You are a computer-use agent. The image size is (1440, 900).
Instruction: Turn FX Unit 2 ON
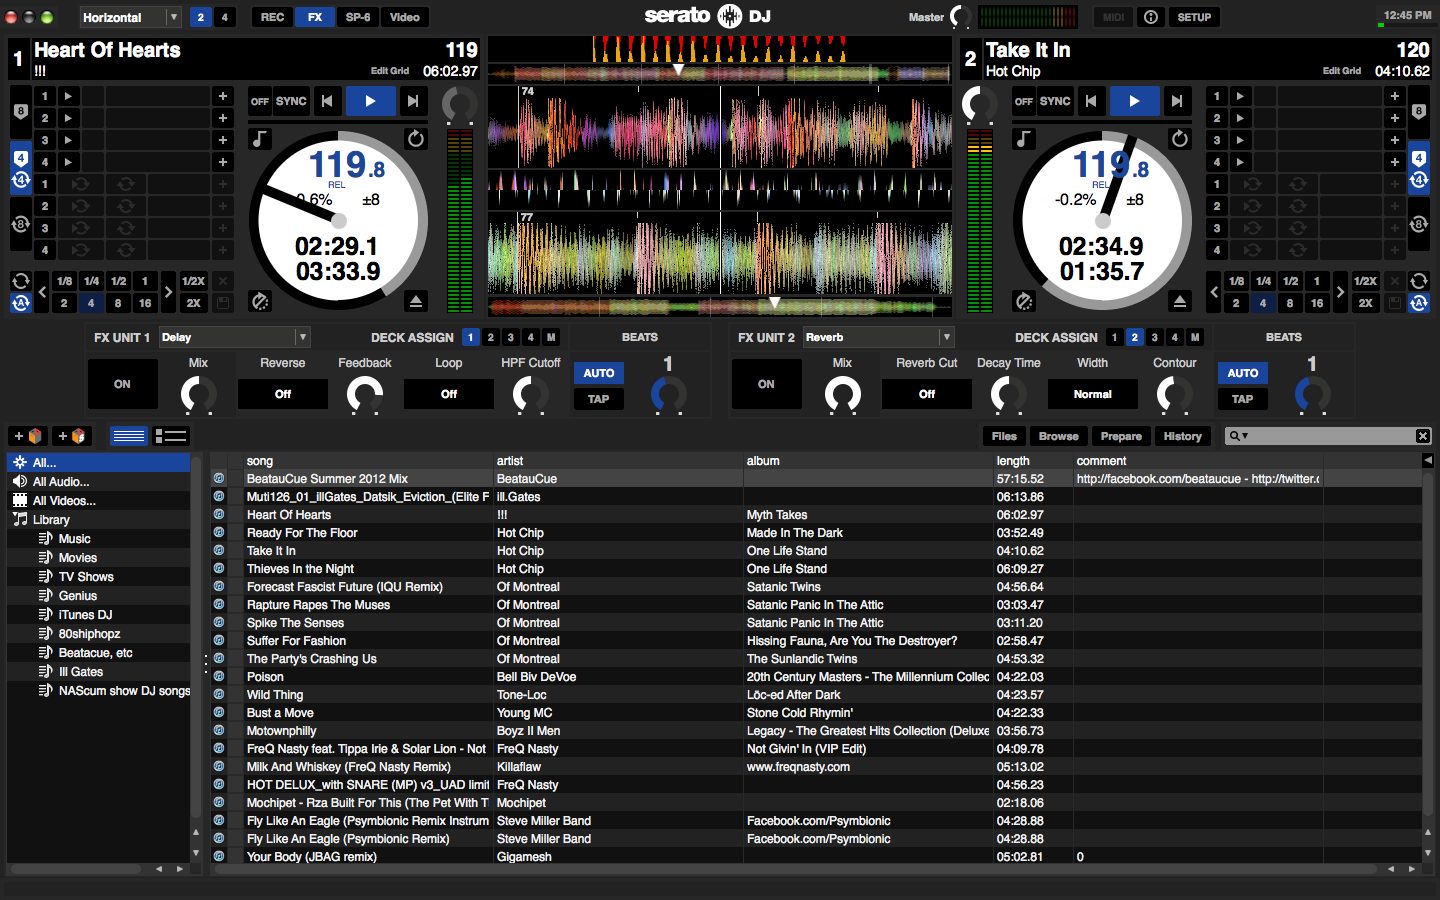point(766,384)
